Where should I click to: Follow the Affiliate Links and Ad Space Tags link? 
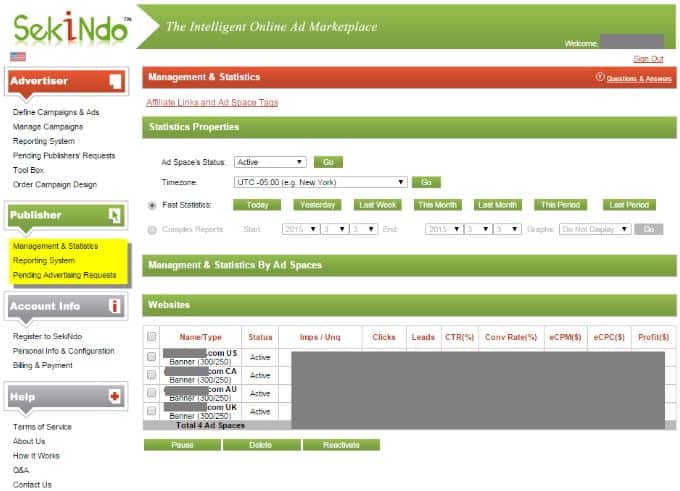[x=212, y=102]
